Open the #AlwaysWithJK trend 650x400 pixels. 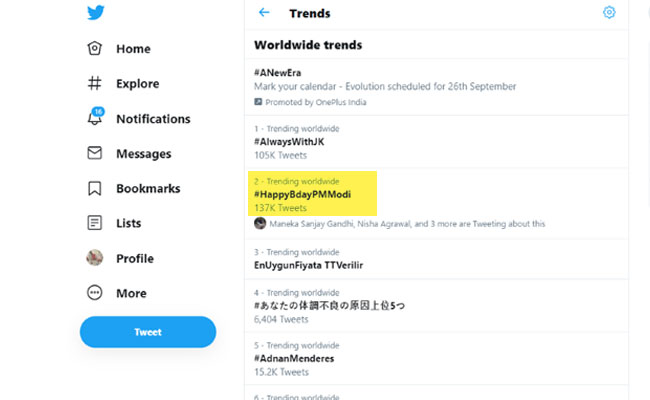289,142
